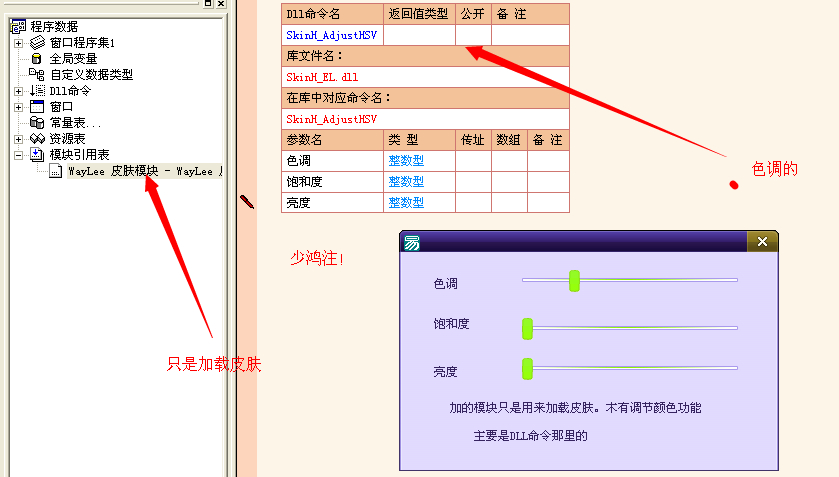Click the SkinH_EL.dll library file cell
Viewport: 839px width, 477px height.
[x=425, y=77]
